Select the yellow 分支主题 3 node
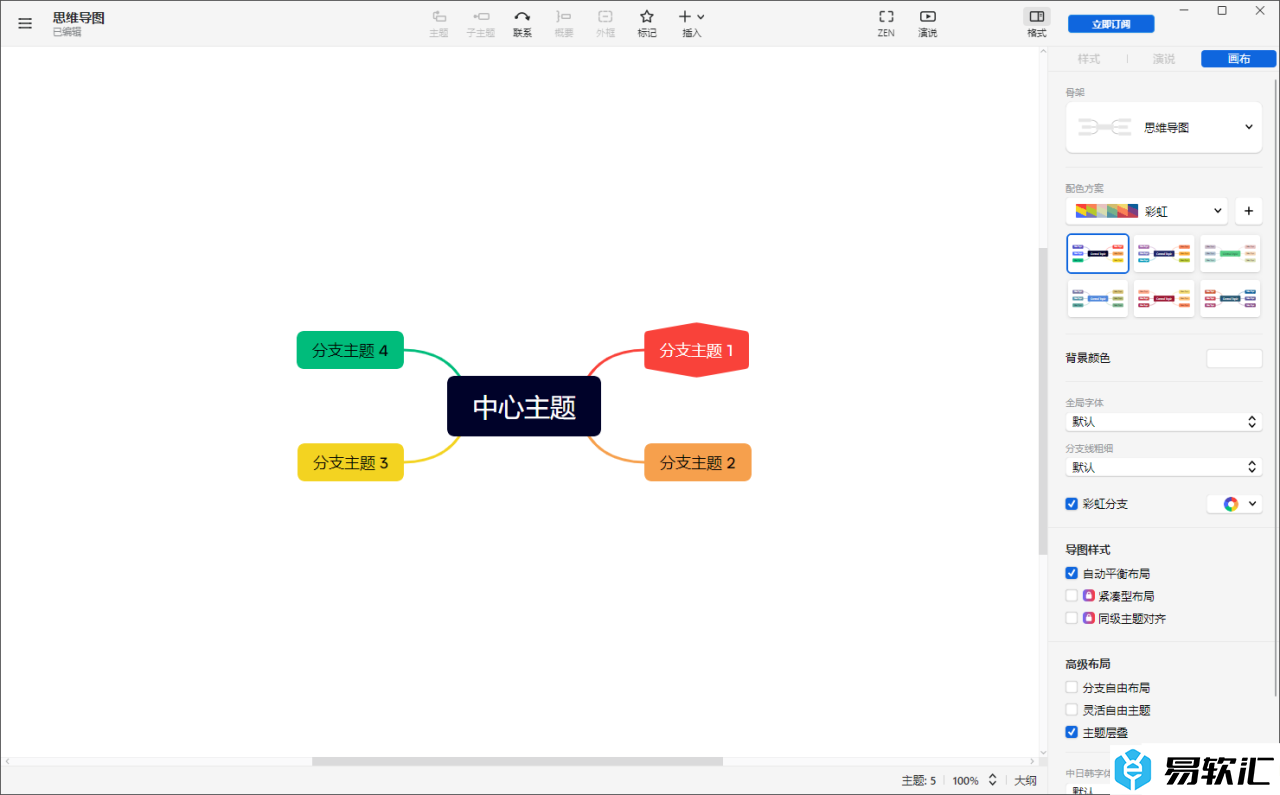The height and width of the screenshot is (795, 1280). click(350, 462)
